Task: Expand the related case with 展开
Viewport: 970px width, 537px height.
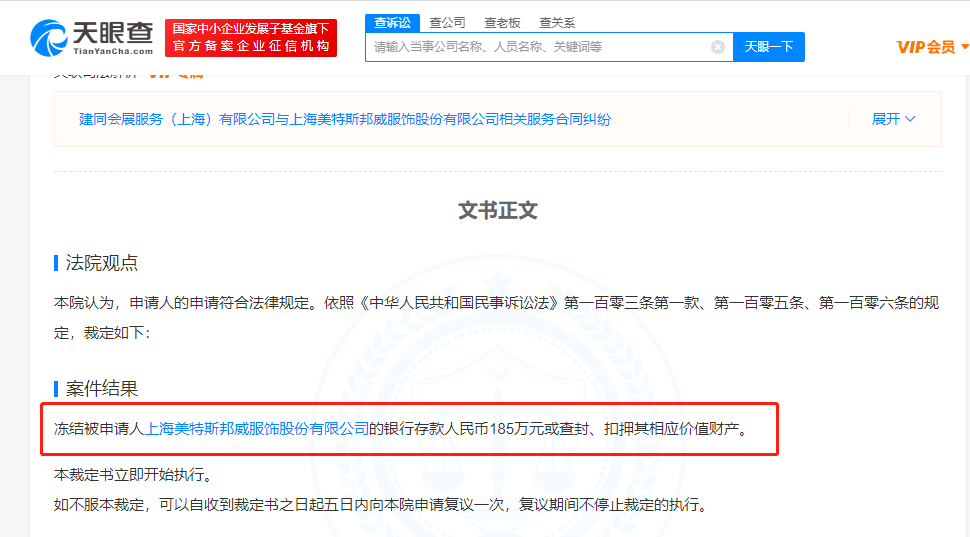Action: 893,119
